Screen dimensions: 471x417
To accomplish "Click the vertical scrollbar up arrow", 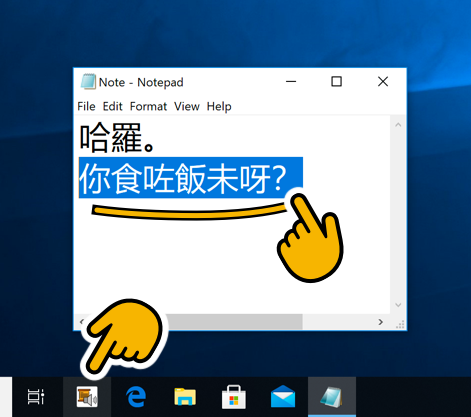I will (398, 125).
